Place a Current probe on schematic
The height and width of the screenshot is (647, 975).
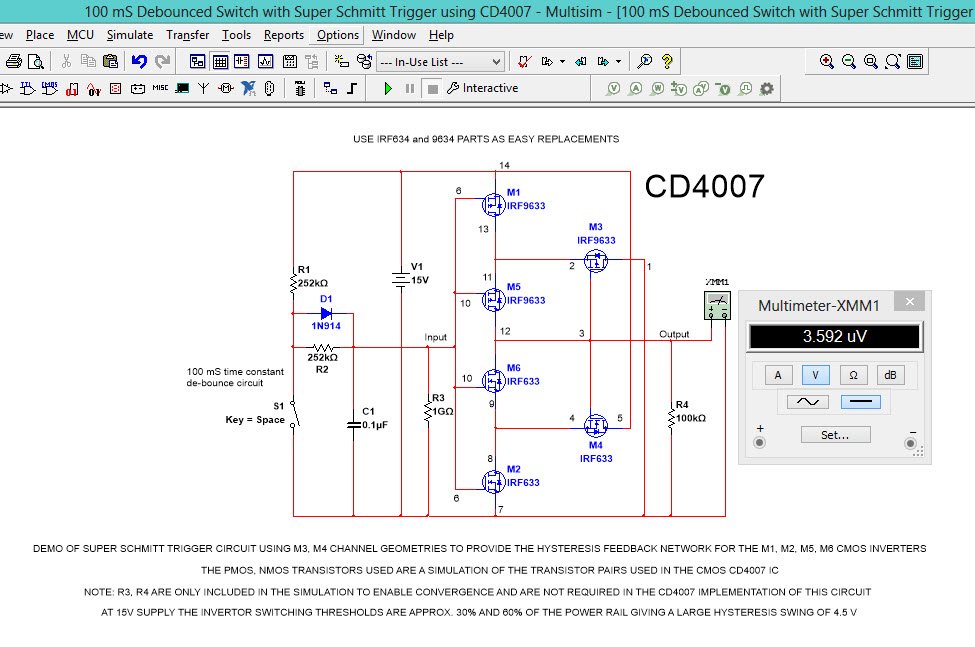pyautogui.click(x=635, y=88)
